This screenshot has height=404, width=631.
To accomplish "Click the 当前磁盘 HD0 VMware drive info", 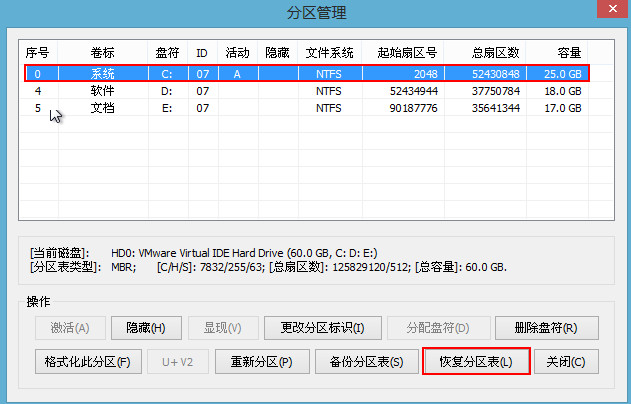I will pos(204,253).
